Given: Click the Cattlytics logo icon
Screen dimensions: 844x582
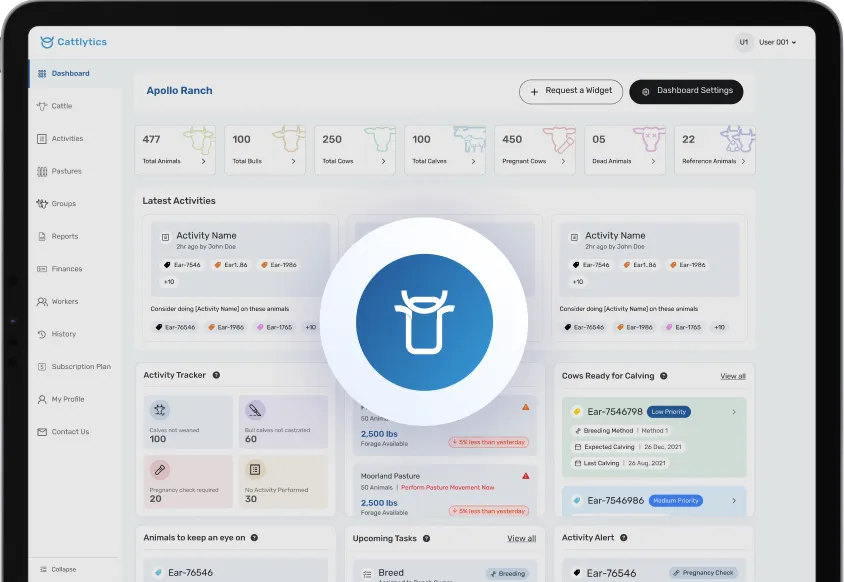Looking at the screenshot, I should [x=47, y=42].
